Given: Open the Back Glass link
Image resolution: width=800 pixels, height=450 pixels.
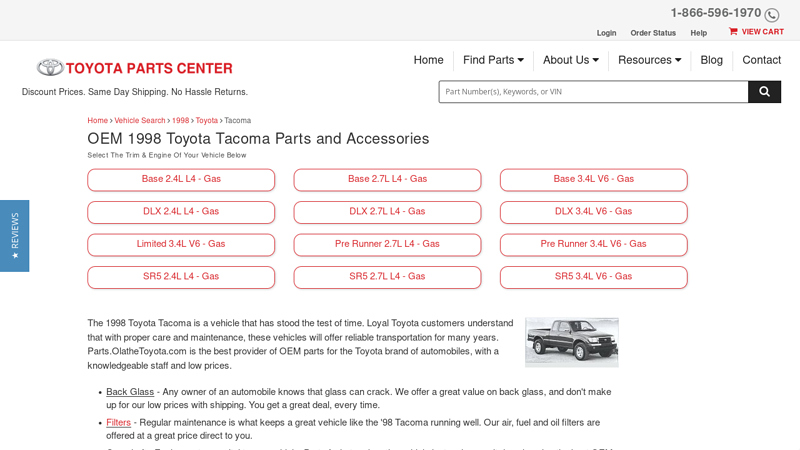Looking at the screenshot, I should [130, 392].
